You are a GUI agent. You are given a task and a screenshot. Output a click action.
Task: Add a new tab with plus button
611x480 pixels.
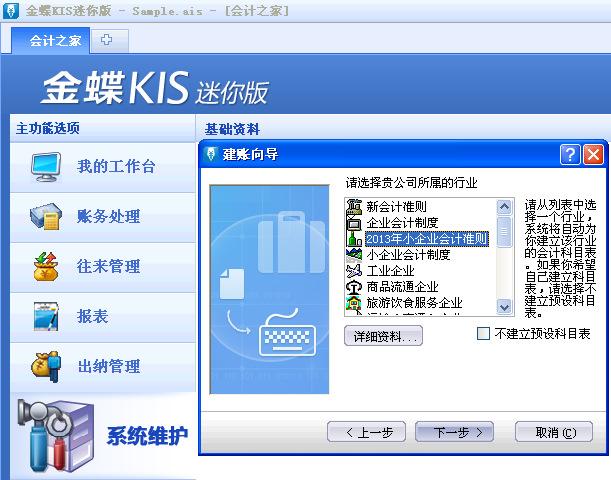[106, 40]
